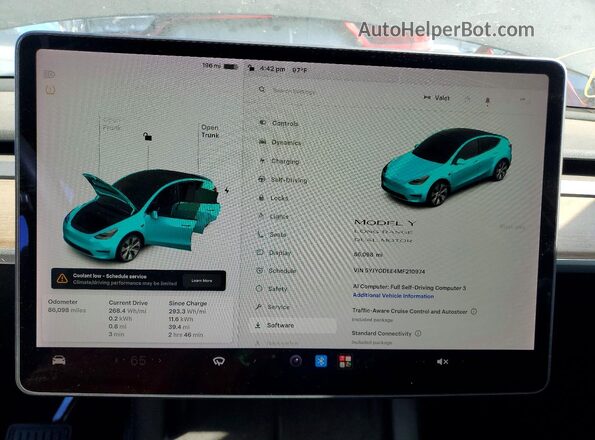Tap the Model Y car image
The image size is (595, 440).
(x=447, y=167)
